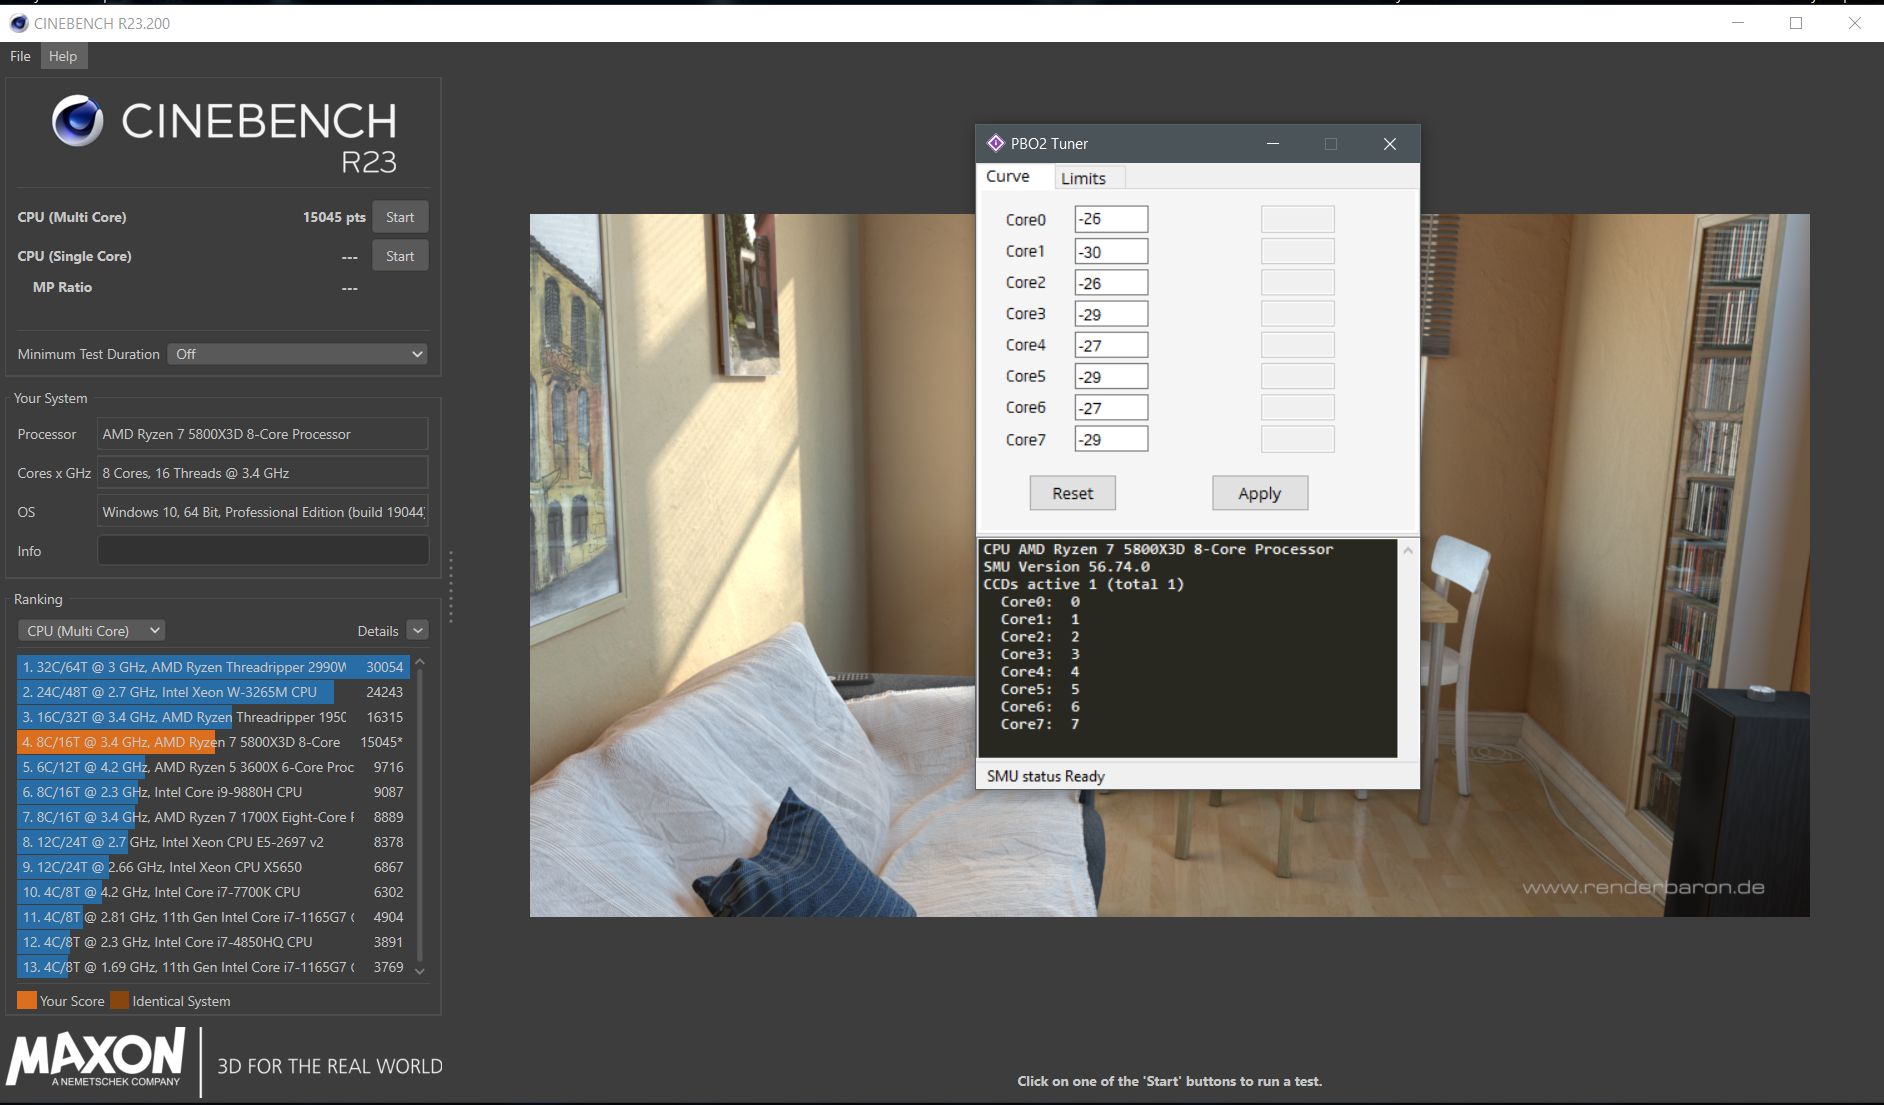Viewport: 1884px width, 1105px height.
Task: Select the Core i7-4850HQ ranking row
Action: click(213, 942)
